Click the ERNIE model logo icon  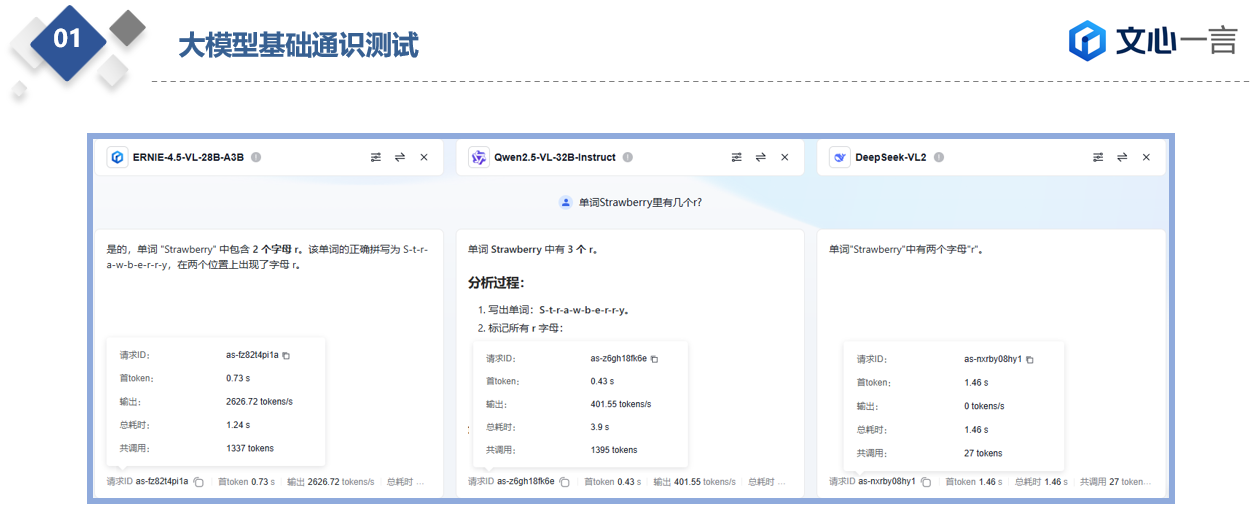pos(118,157)
